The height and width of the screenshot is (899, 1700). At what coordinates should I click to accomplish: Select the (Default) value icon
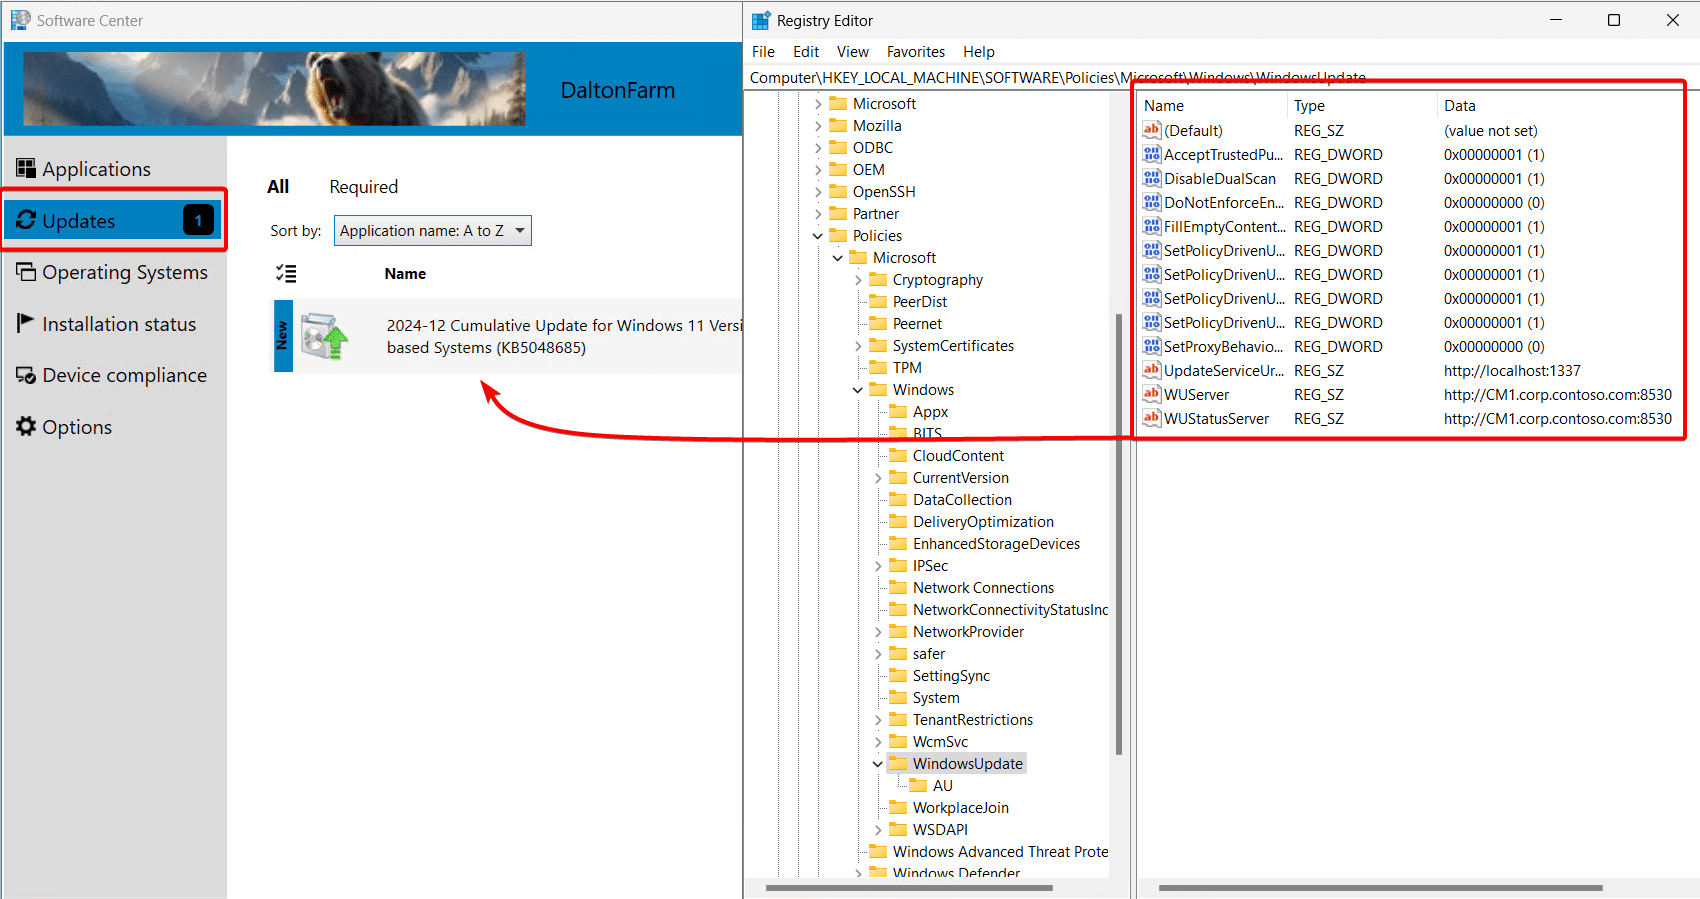pyautogui.click(x=1152, y=130)
